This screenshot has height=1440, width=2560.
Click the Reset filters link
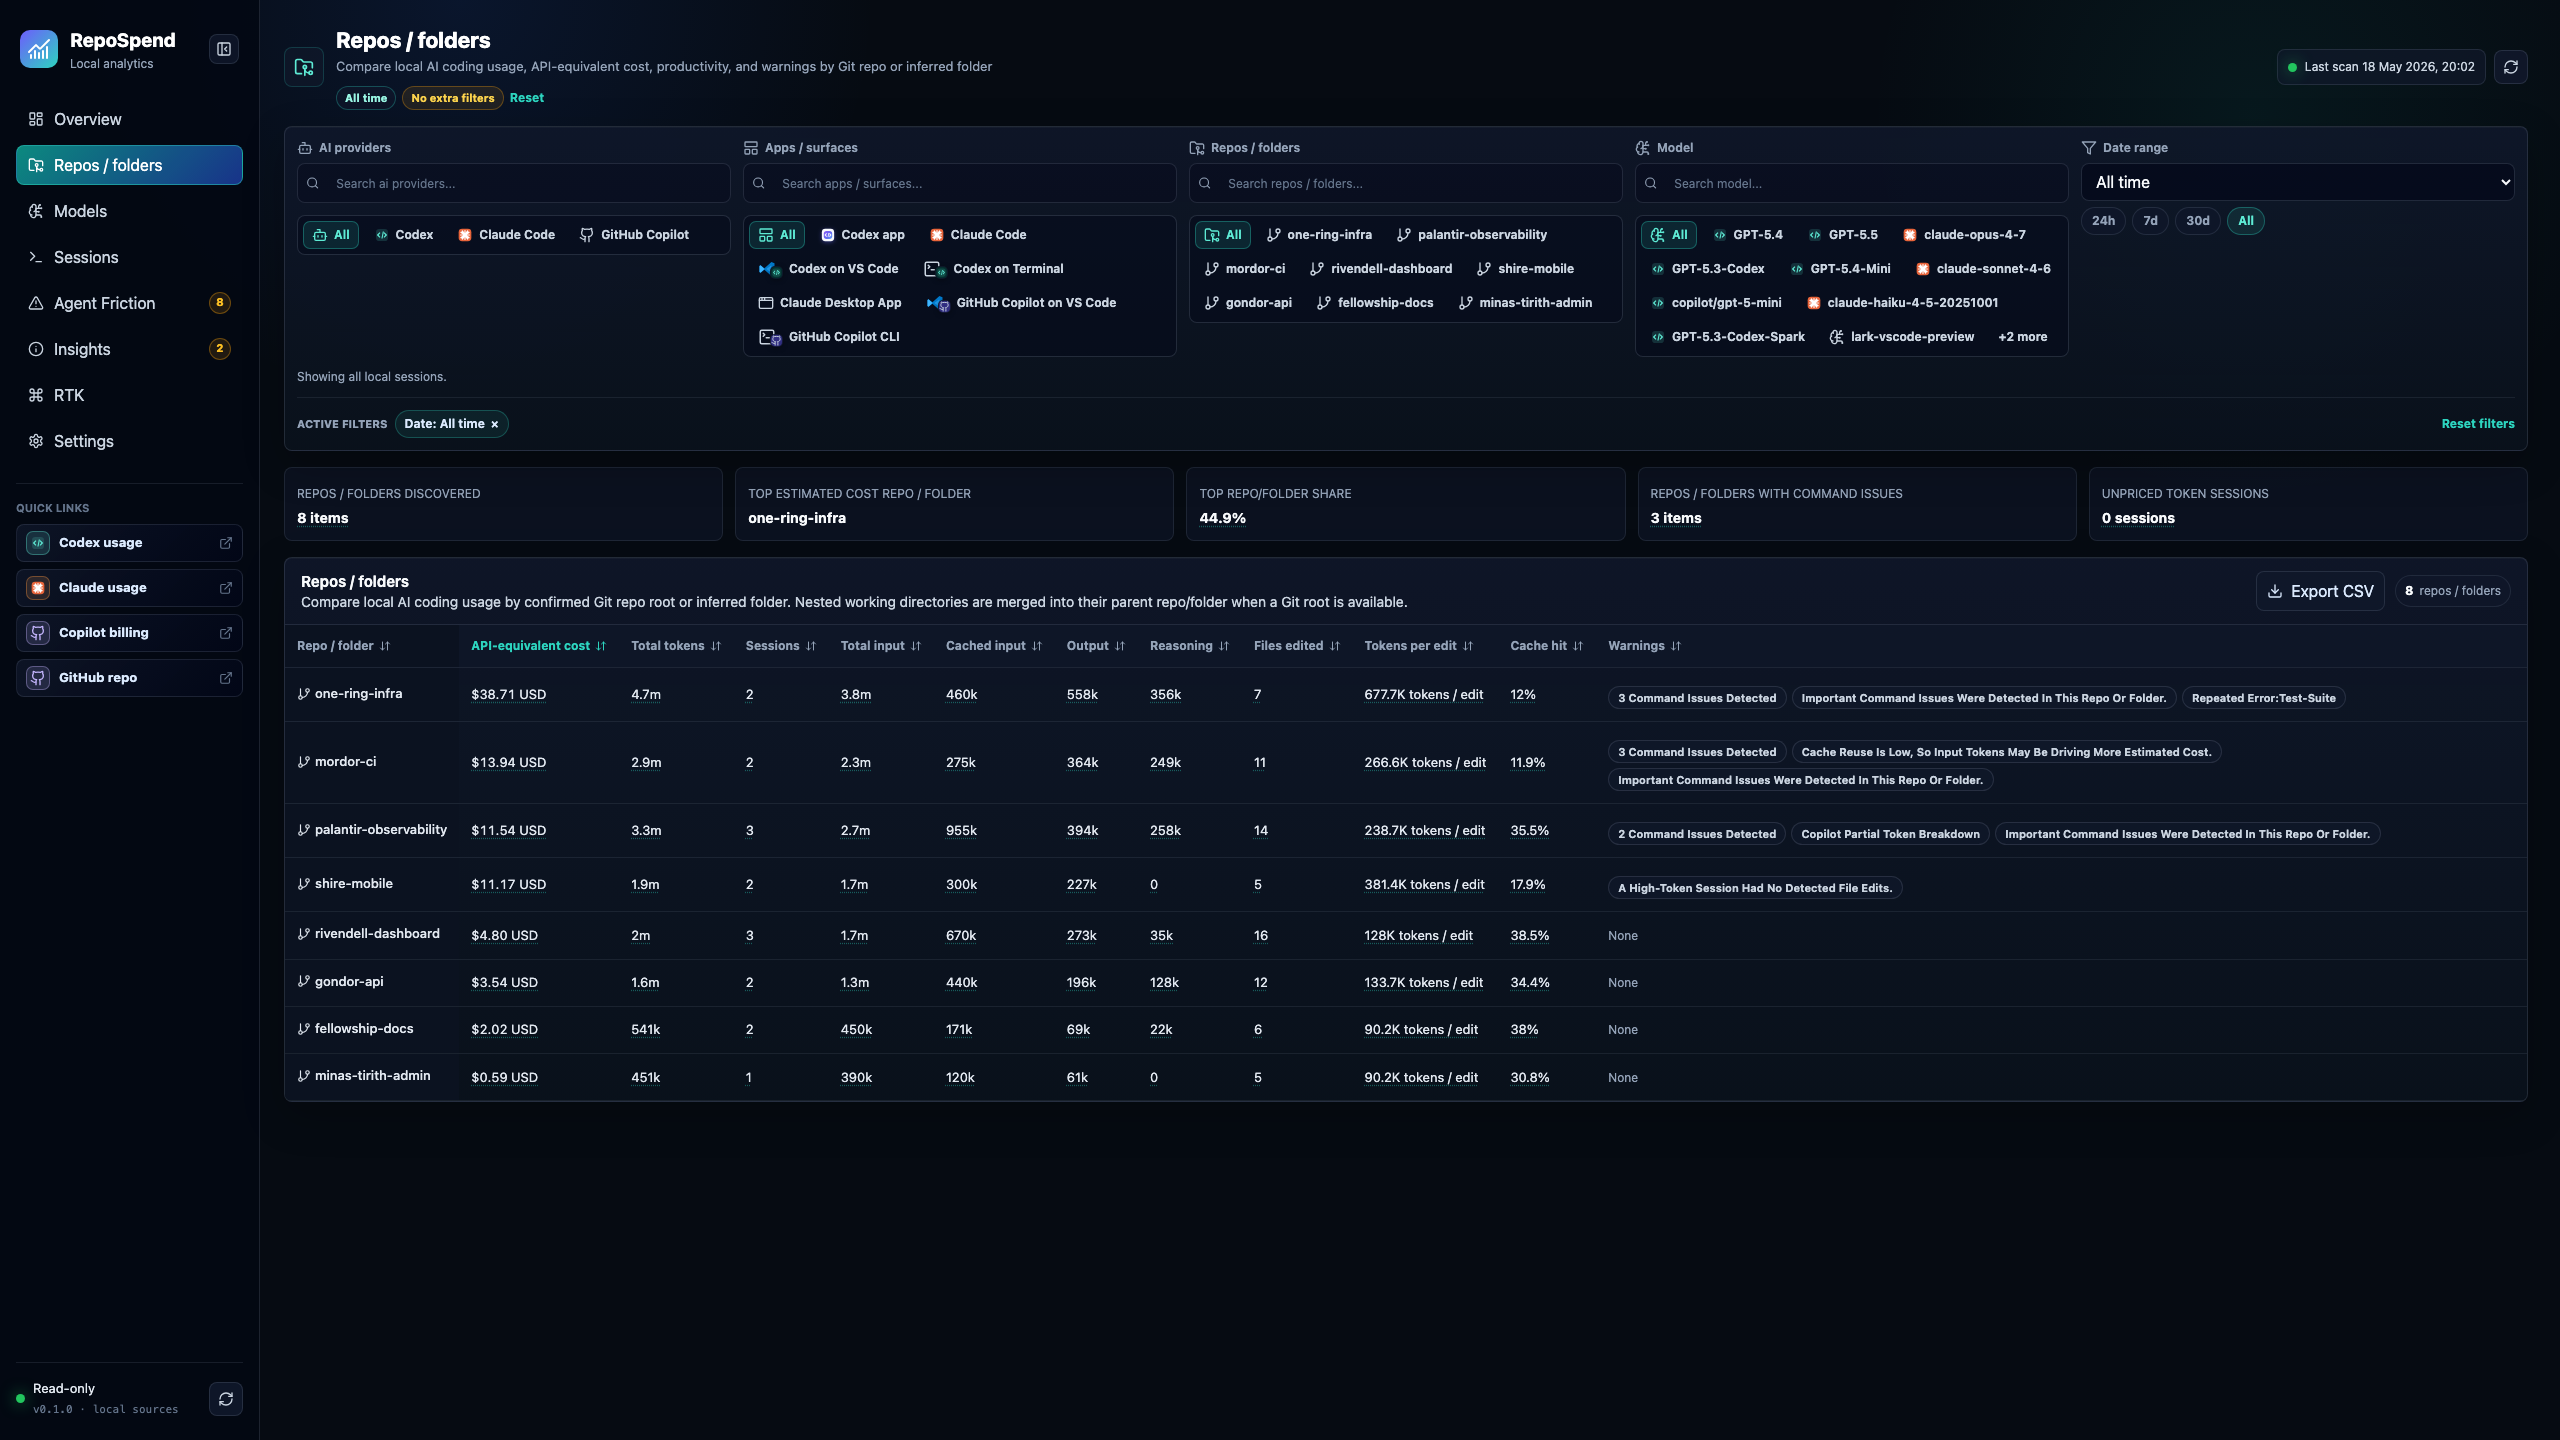click(x=2478, y=424)
